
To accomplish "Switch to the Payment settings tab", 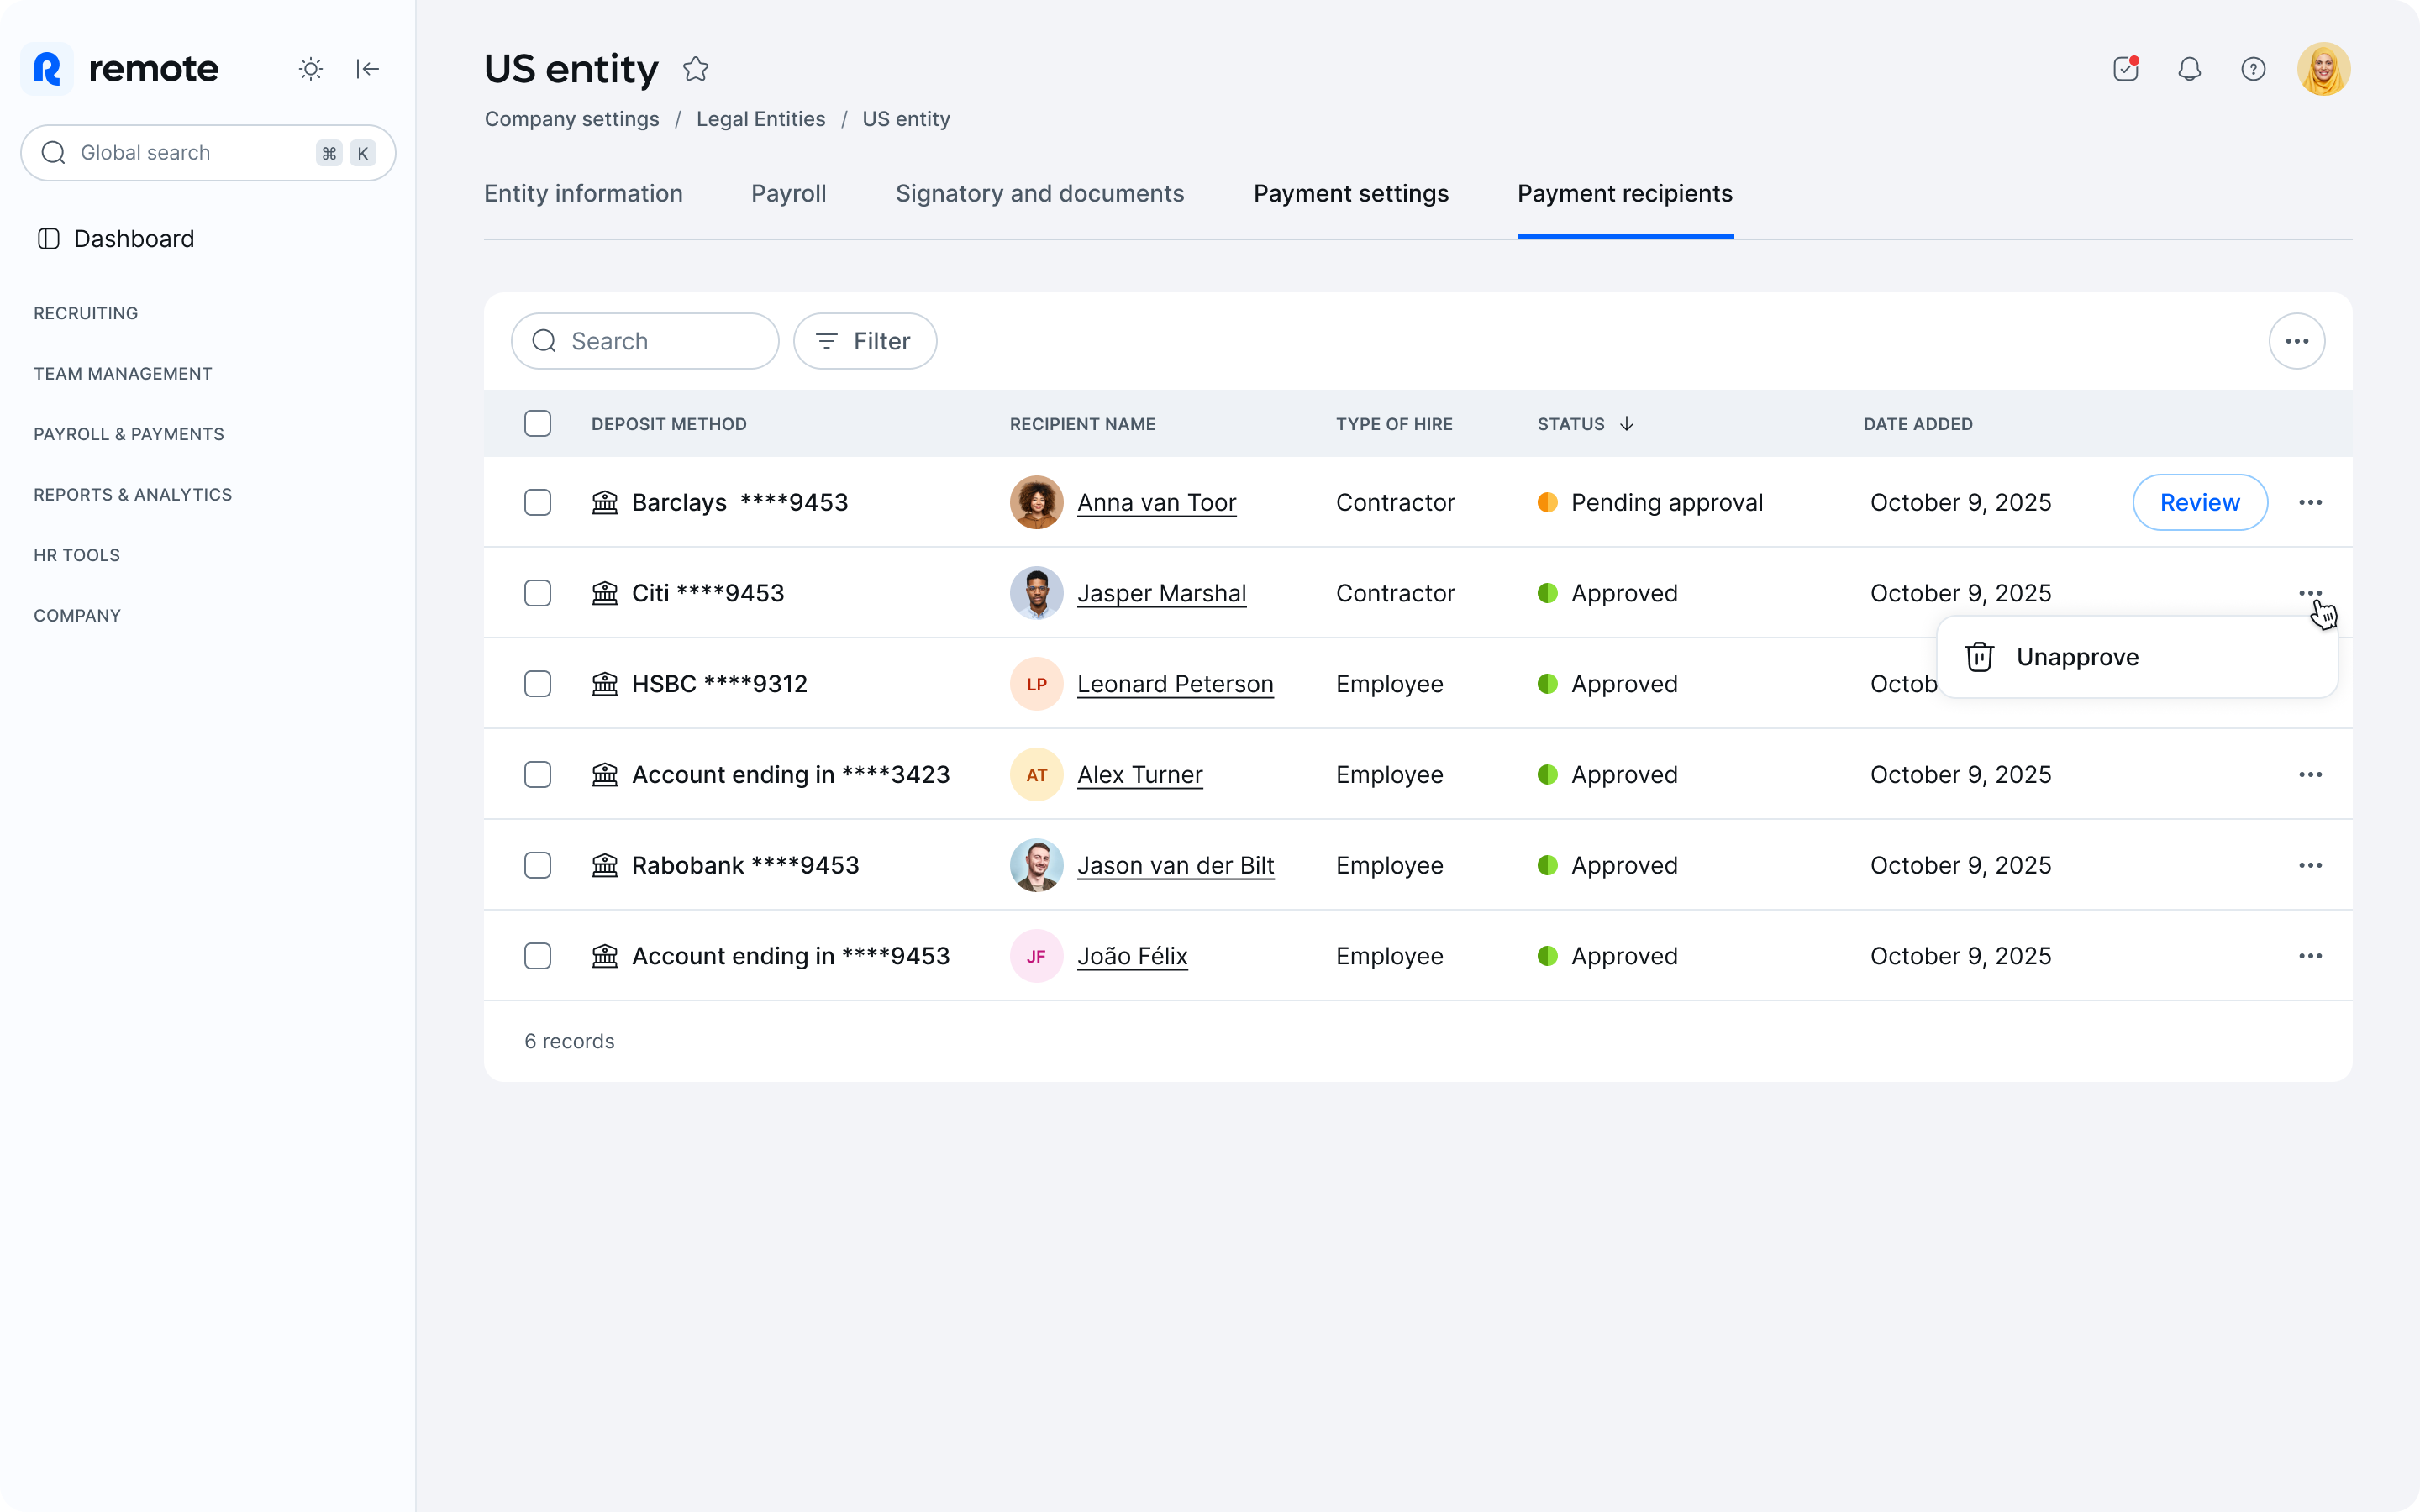I will 1351,193.
